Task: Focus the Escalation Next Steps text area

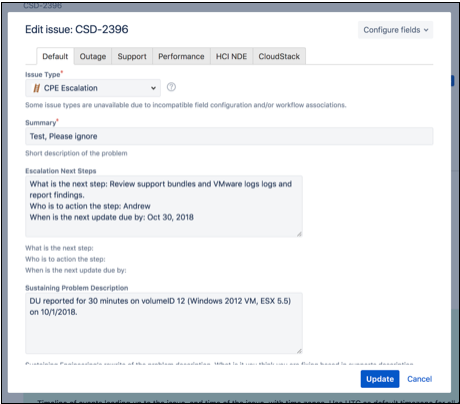Action: [164, 206]
